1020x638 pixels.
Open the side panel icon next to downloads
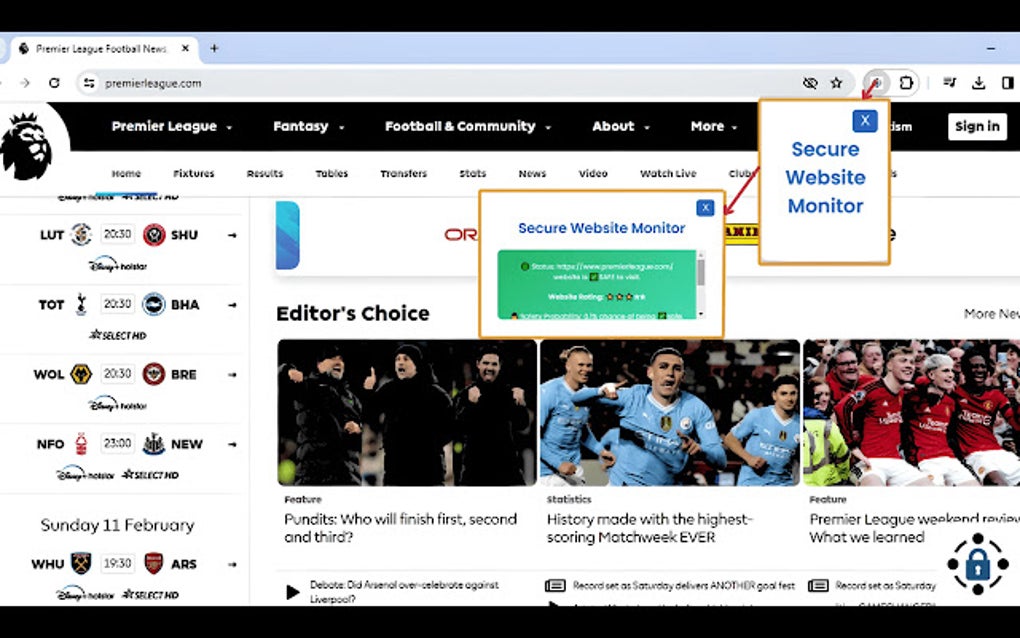coord(1009,82)
